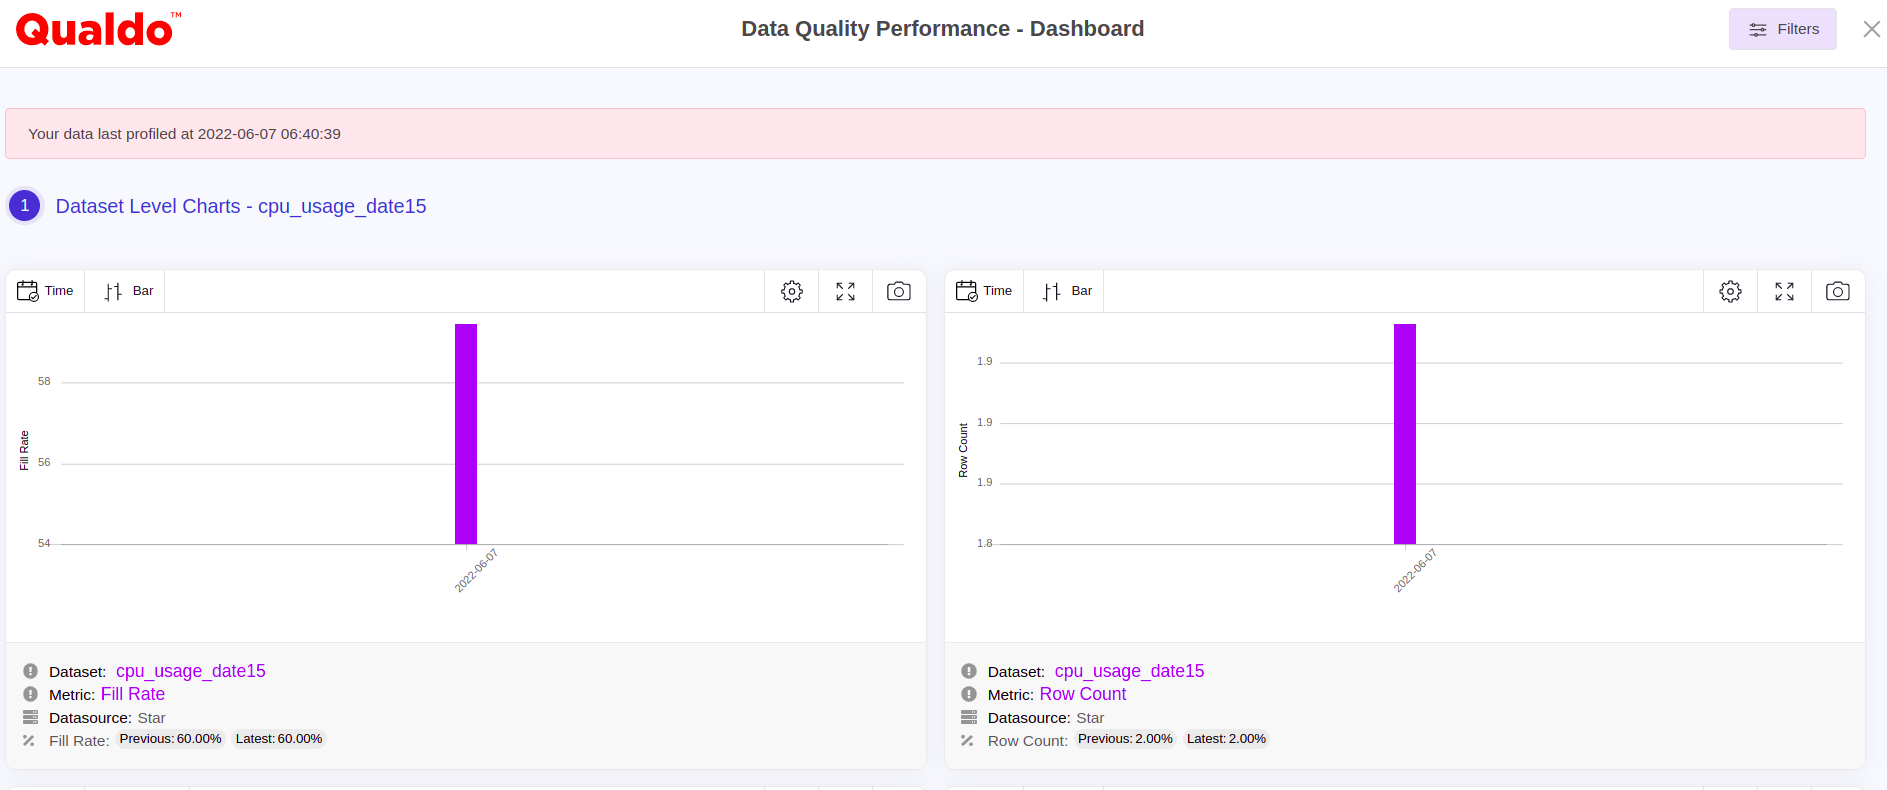The height and width of the screenshot is (790, 1887).
Task: Expand Row Count chart to fullscreen
Action: (1785, 291)
